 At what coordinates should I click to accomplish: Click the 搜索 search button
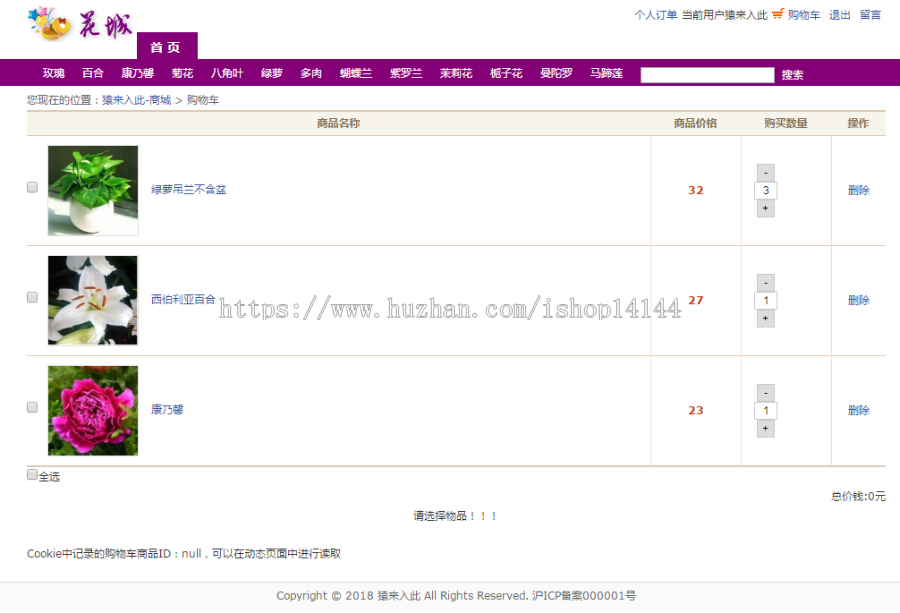click(x=792, y=74)
